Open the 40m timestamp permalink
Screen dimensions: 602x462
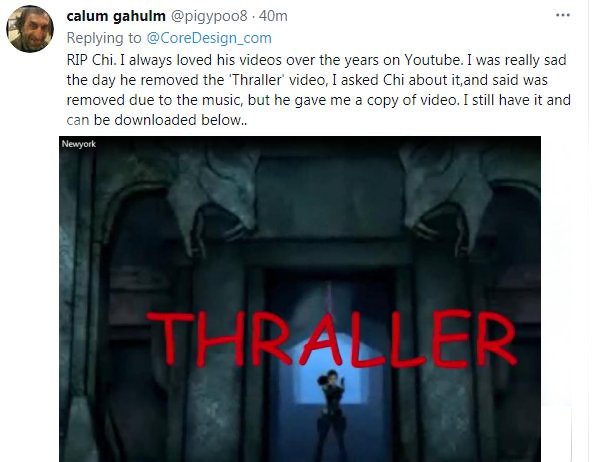click(x=273, y=16)
